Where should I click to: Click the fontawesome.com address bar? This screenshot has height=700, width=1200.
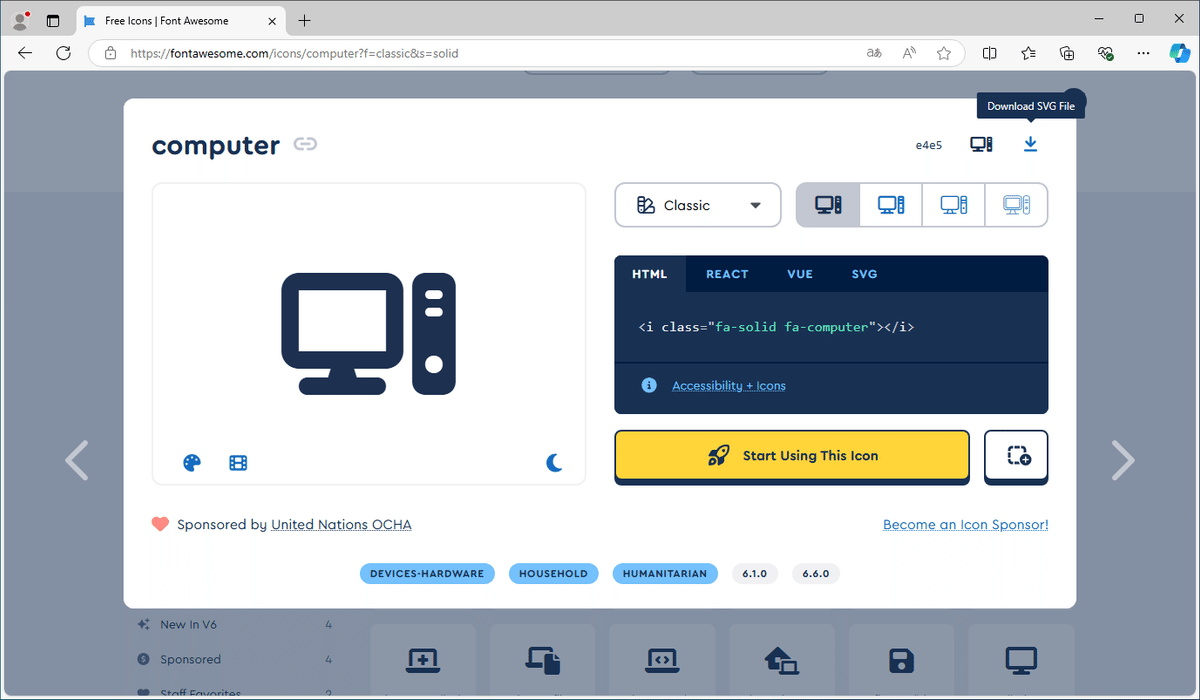click(x=480, y=53)
